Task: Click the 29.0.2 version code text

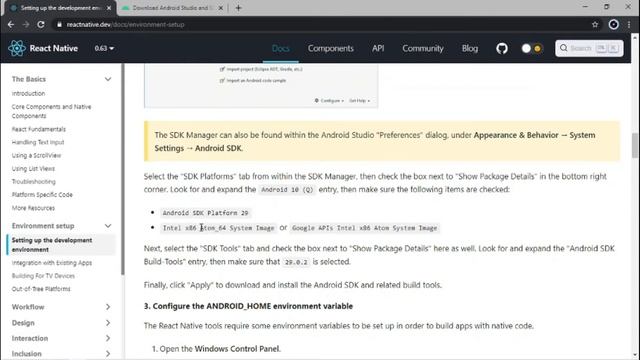Action: [296, 262]
